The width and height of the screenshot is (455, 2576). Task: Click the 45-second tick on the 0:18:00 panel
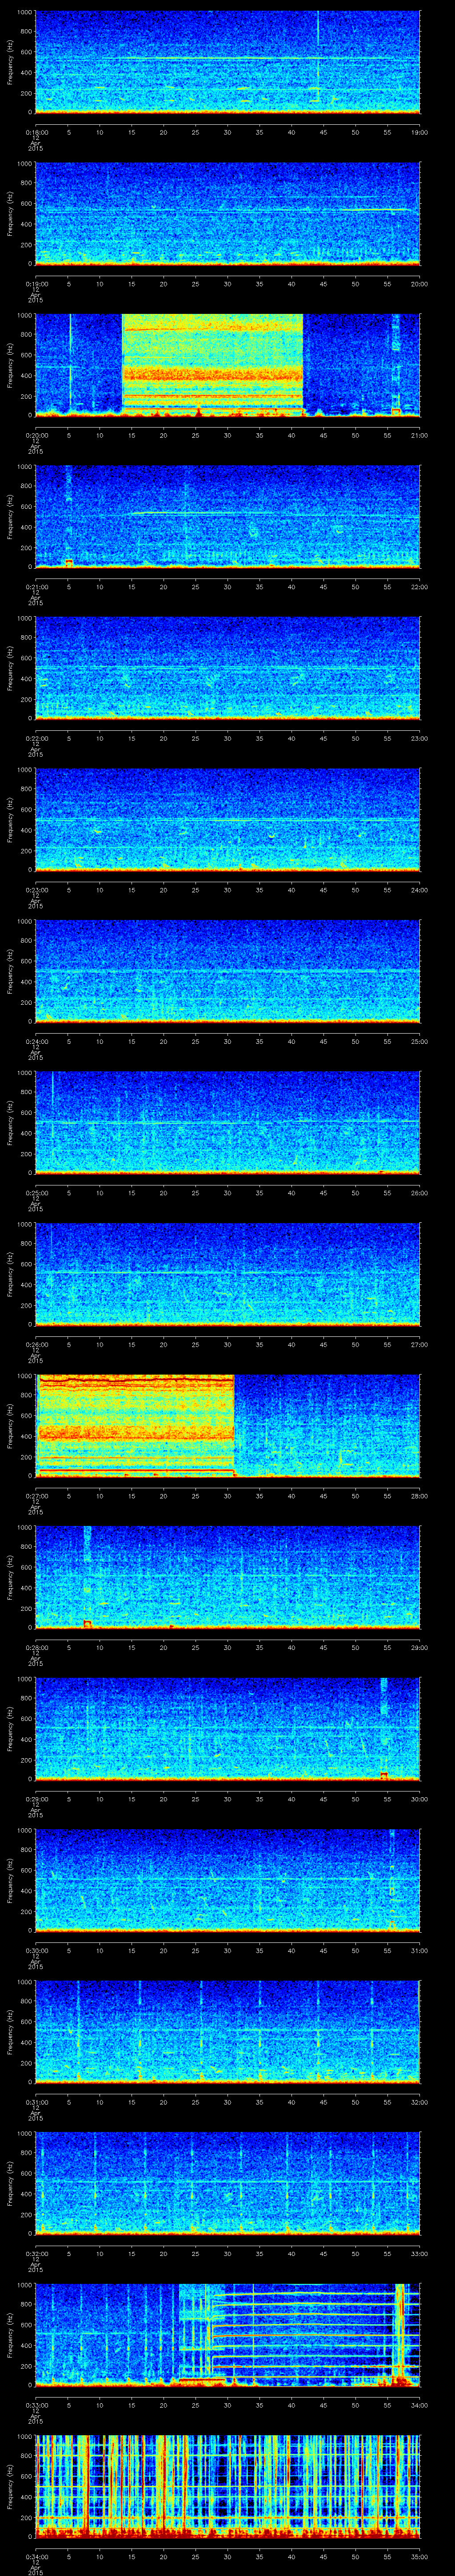pyautogui.click(x=323, y=132)
